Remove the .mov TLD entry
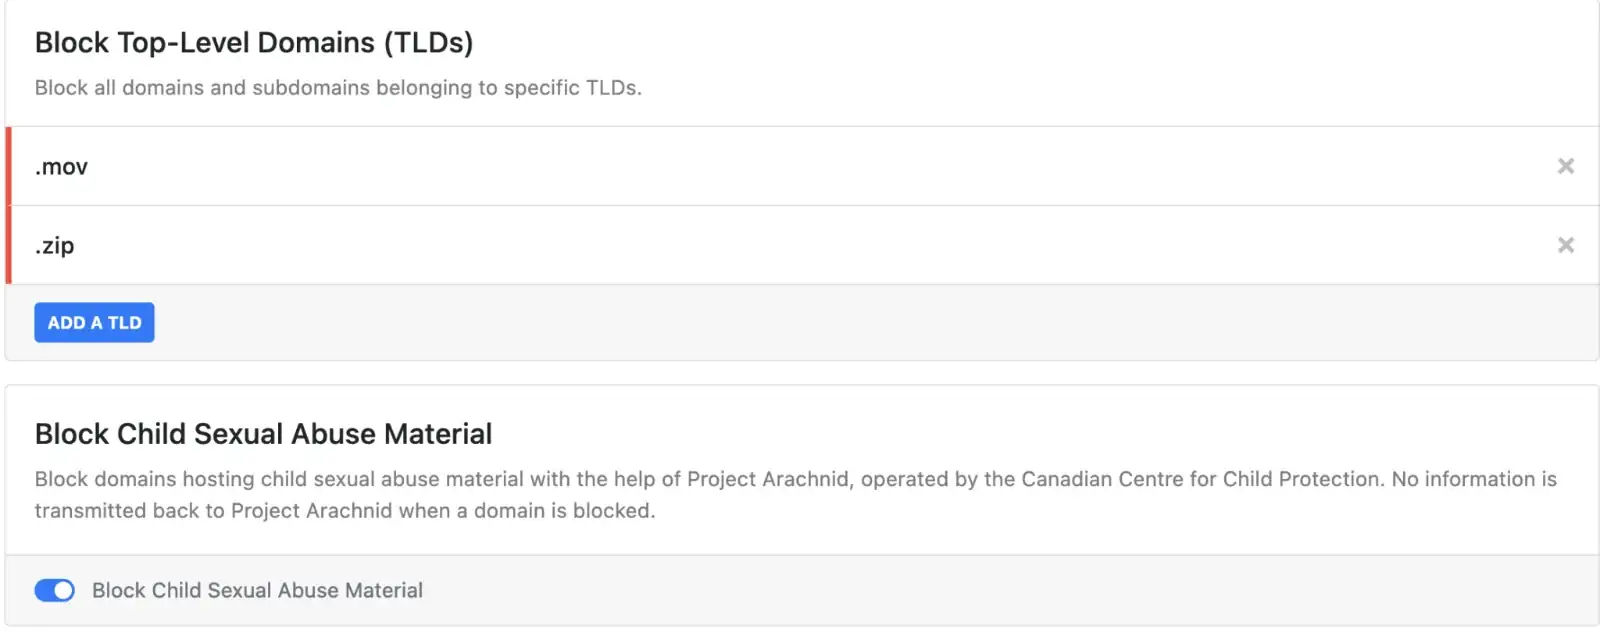1600x632 pixels. click(1565, 166)
